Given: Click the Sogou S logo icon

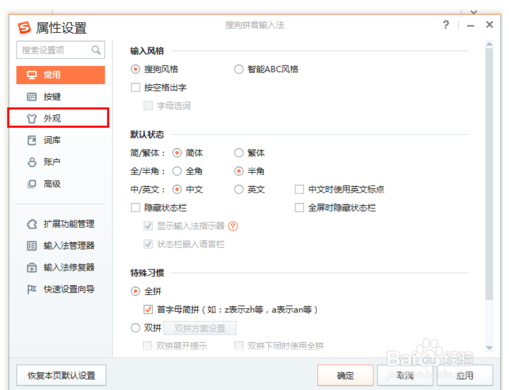Looking at the screenshot, I should (x=24, y=28).
